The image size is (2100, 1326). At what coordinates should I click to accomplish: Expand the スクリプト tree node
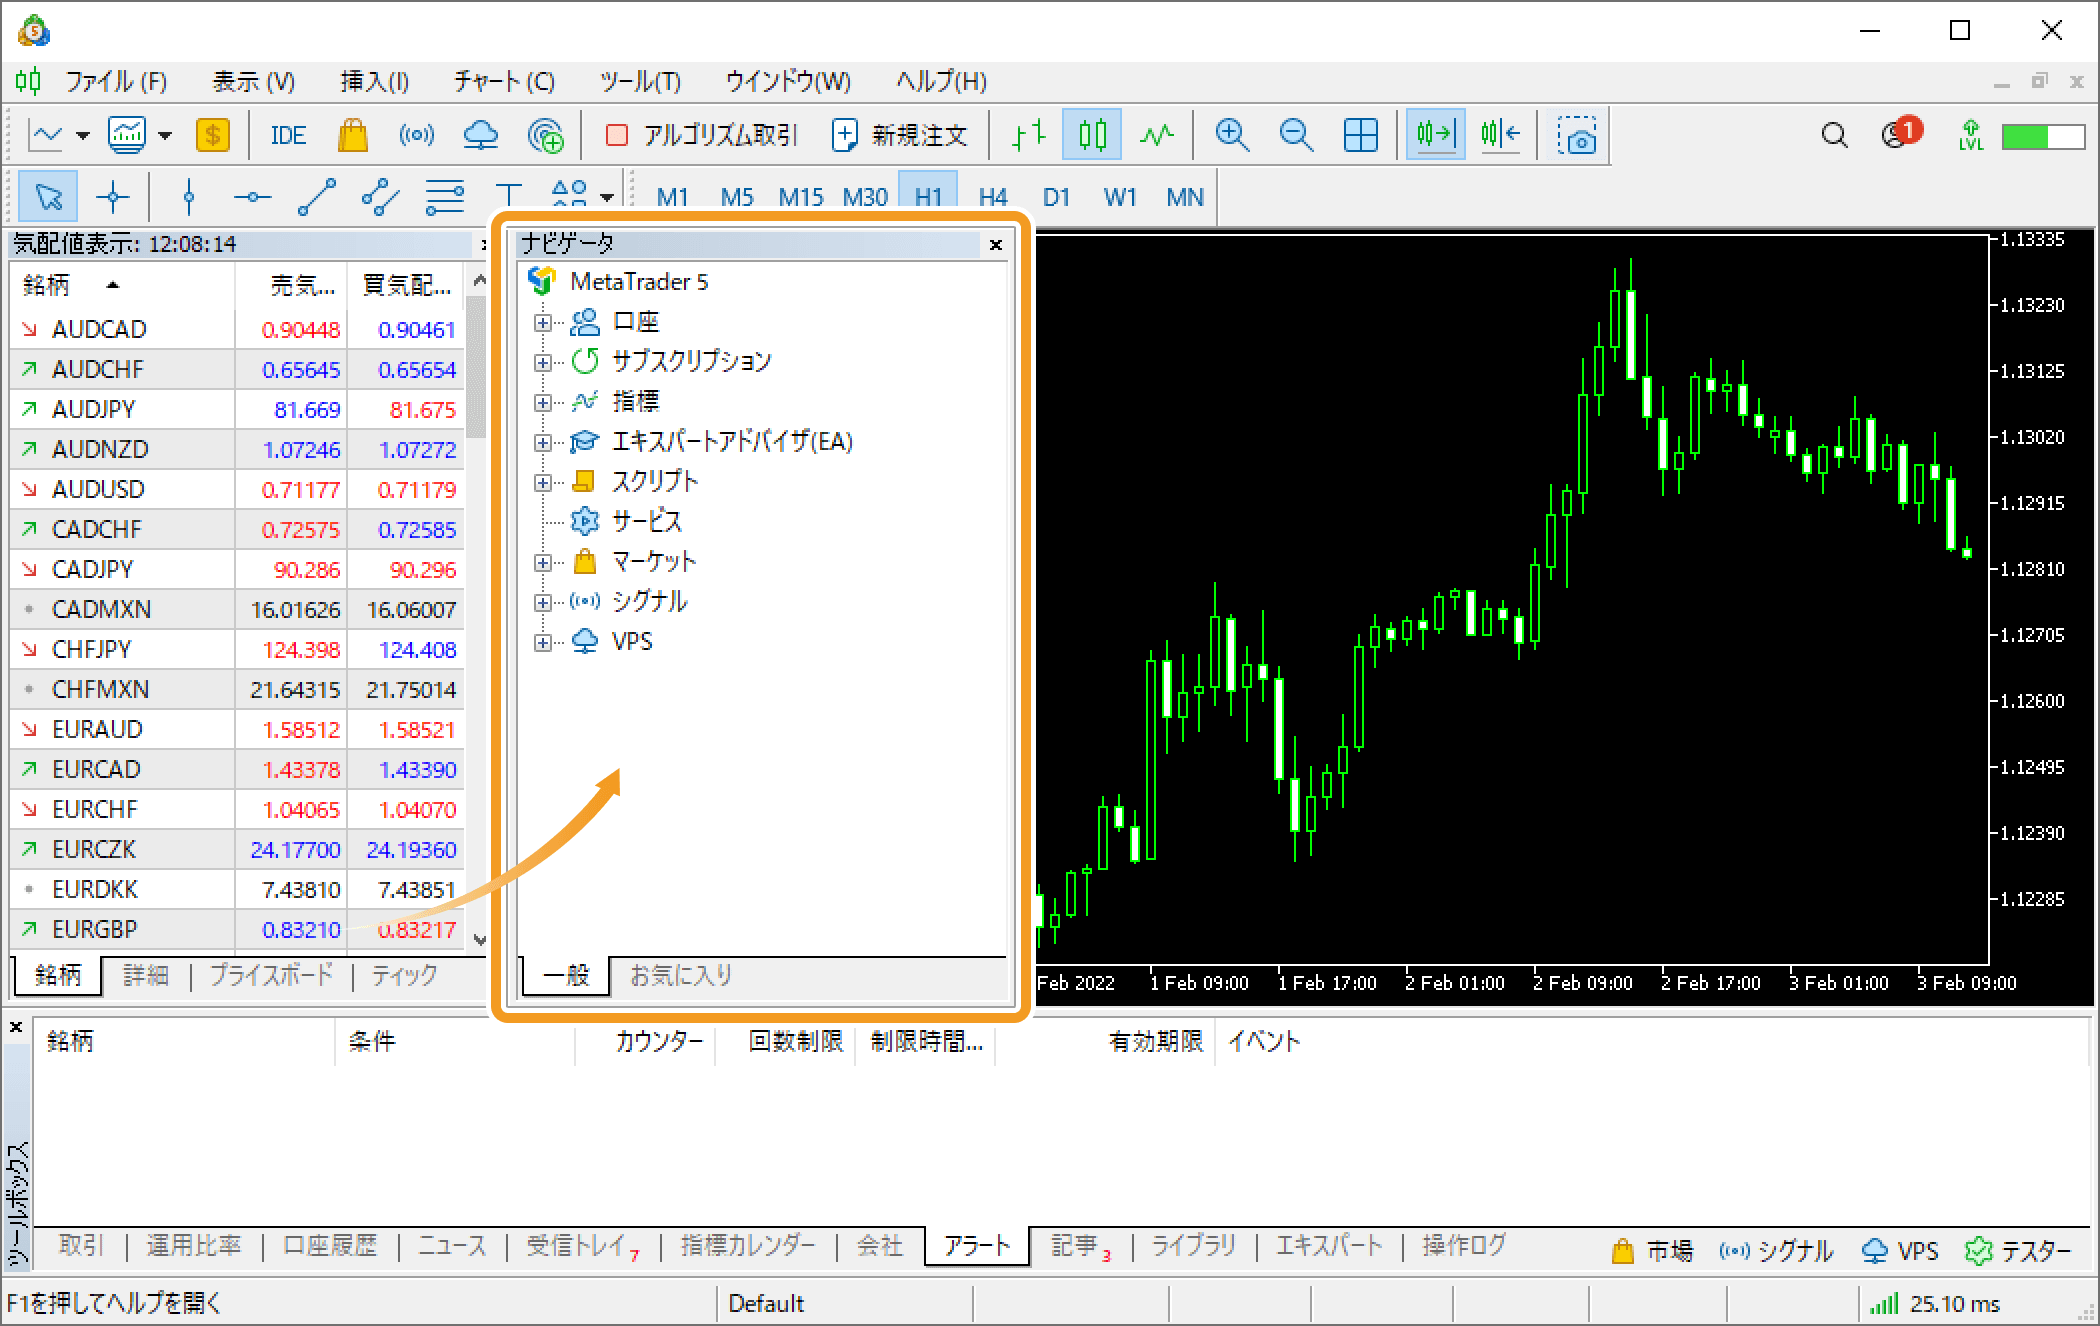coord(542,482)
